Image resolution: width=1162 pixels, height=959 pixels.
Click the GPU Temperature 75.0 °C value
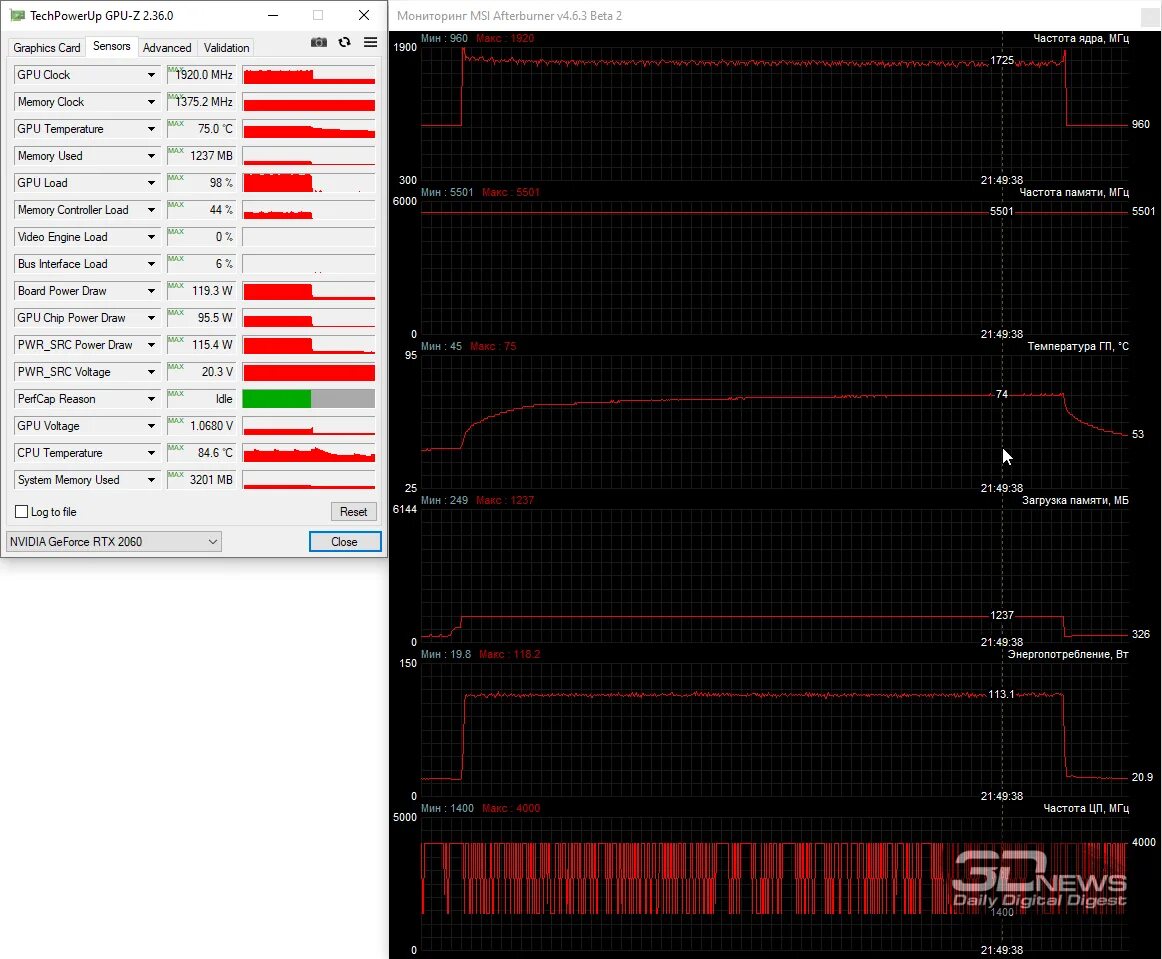tap(201, 129)
